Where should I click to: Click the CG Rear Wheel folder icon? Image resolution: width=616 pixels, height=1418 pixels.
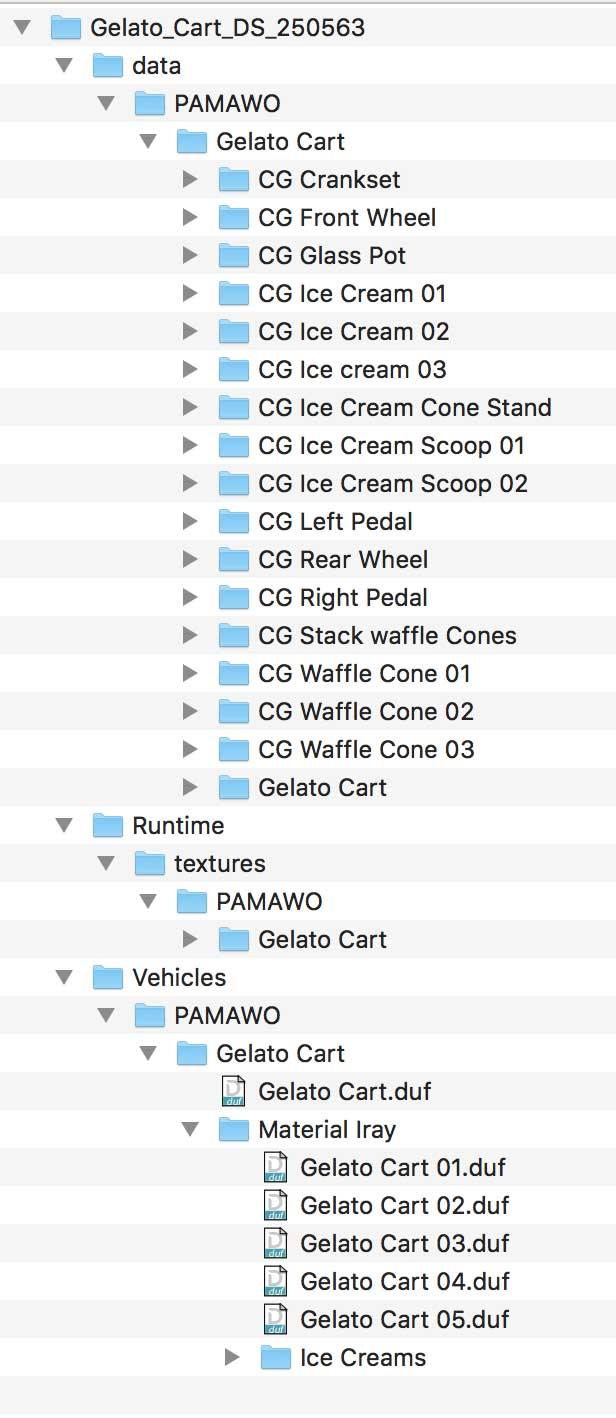point(233,560)
